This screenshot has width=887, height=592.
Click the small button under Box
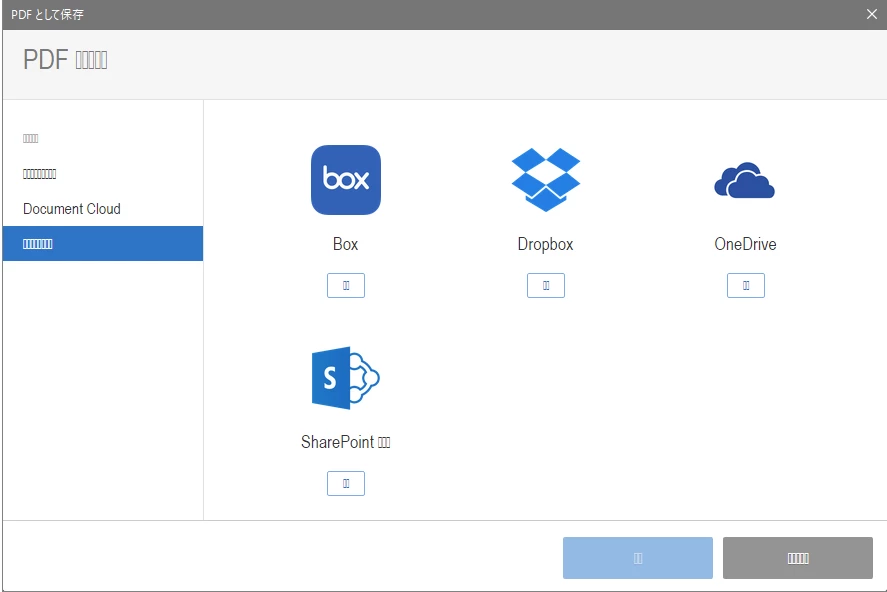(346, 286)
